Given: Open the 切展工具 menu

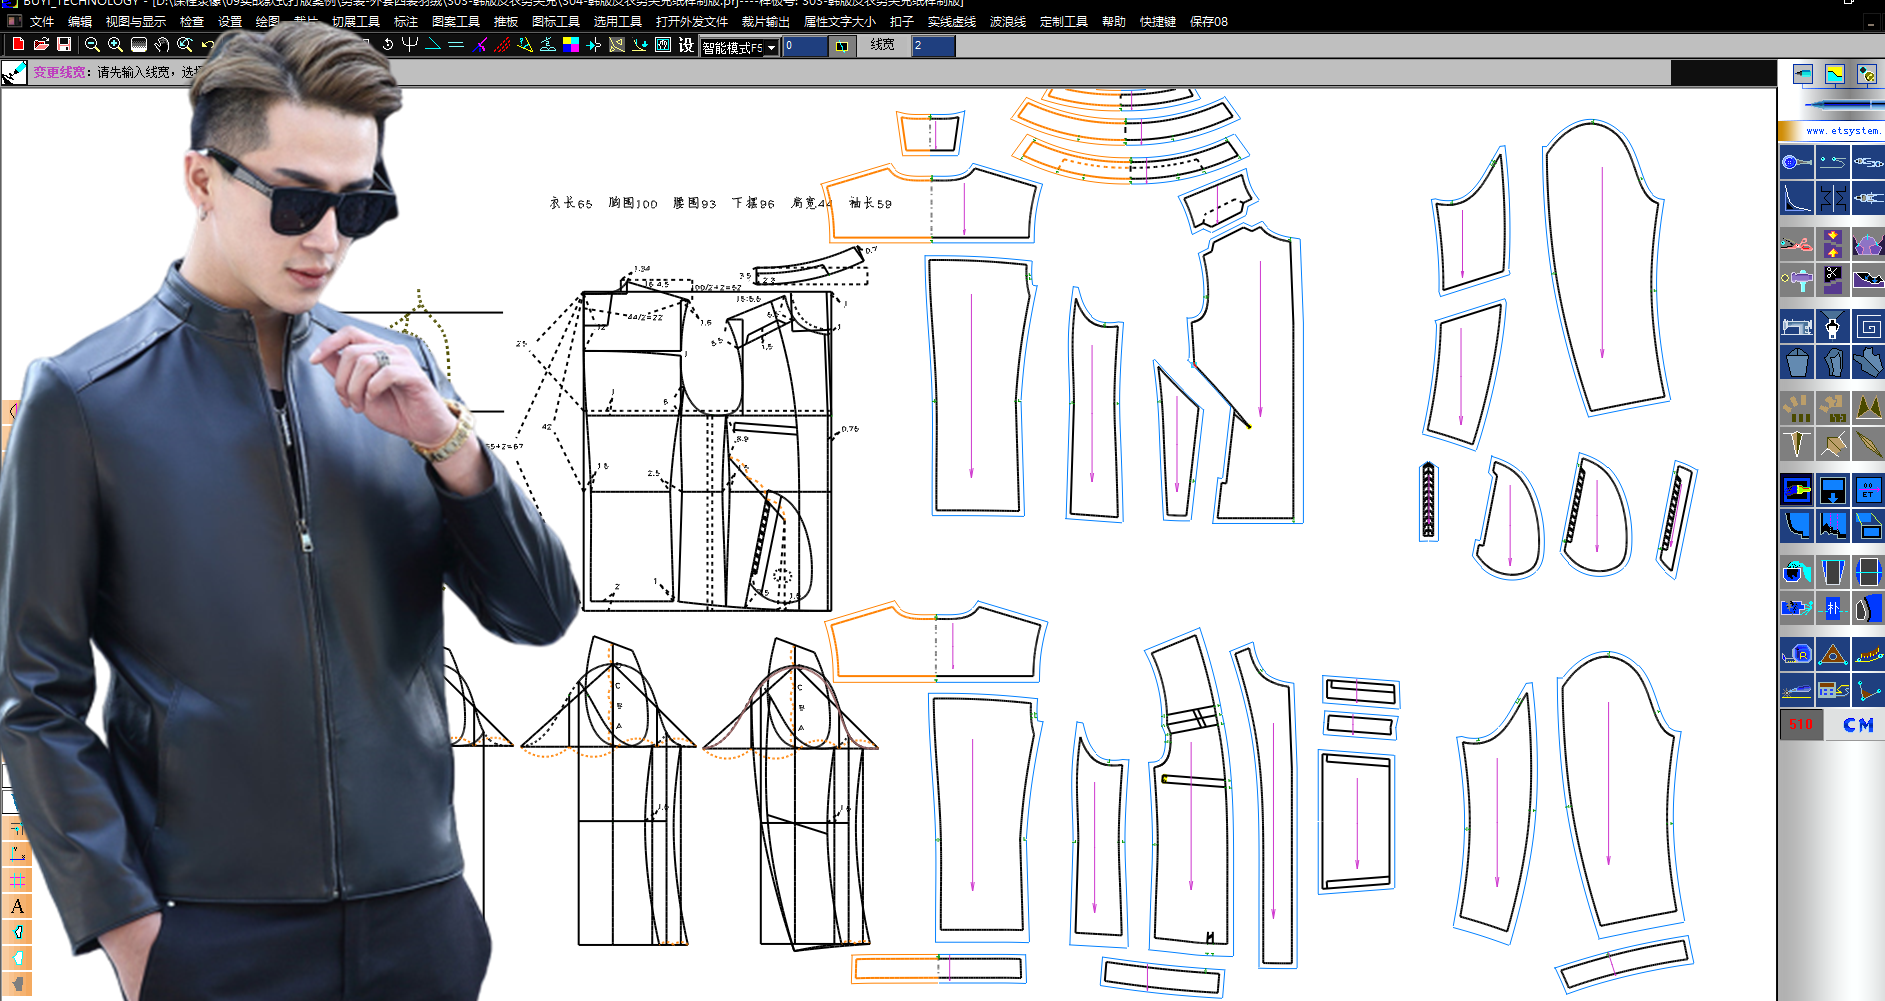Looking at the screenshot, I should [x=356, y=21].
